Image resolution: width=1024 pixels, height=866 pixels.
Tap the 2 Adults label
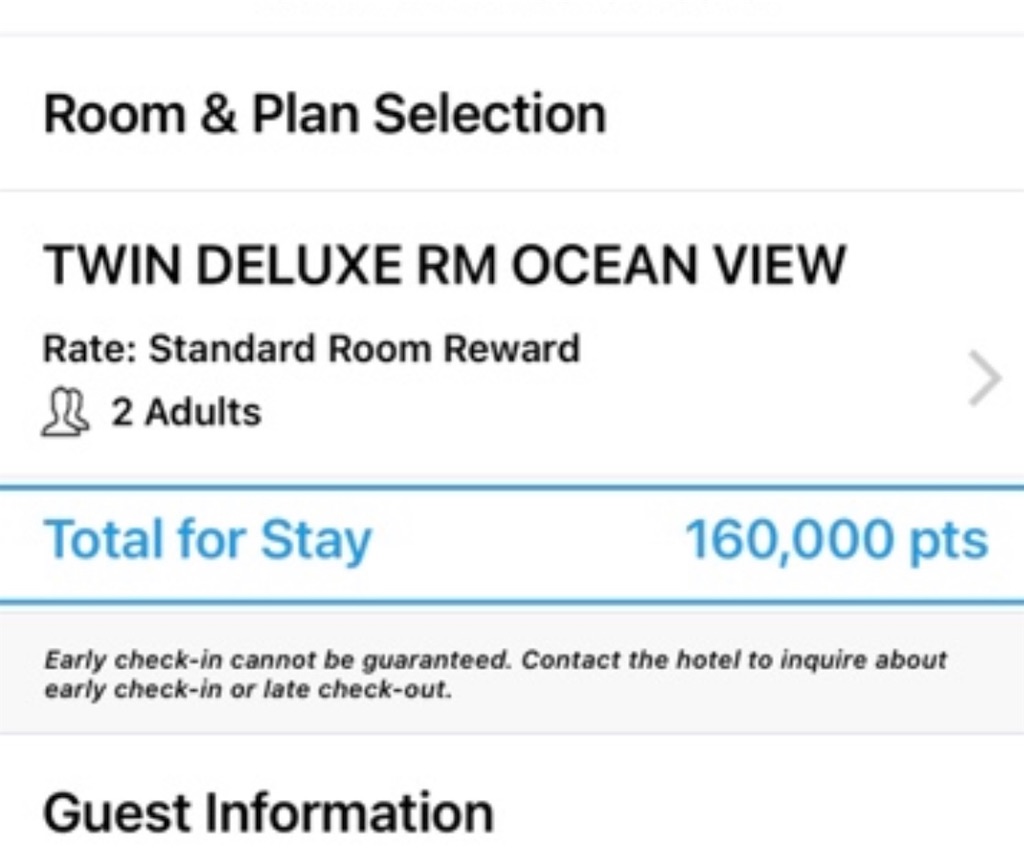coord(186,413)
